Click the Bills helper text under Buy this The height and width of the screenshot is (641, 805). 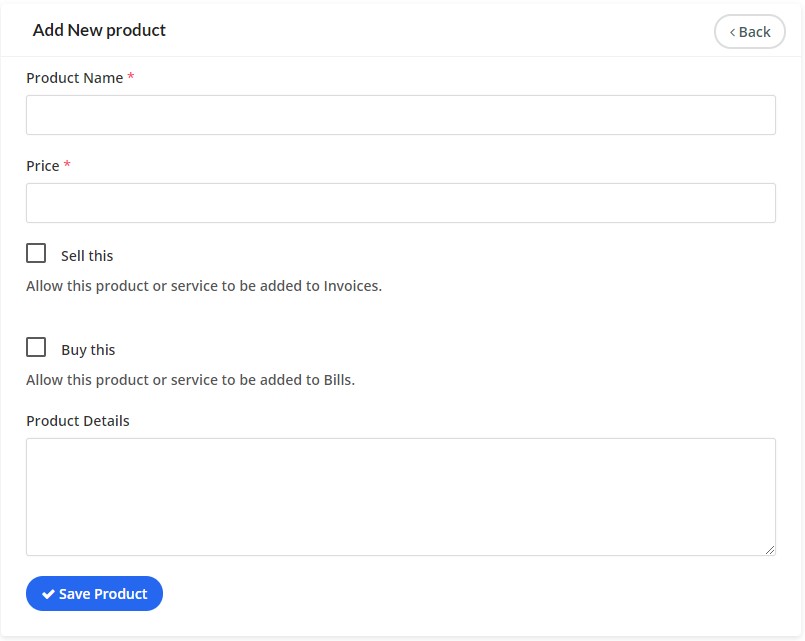coord(191,380)
